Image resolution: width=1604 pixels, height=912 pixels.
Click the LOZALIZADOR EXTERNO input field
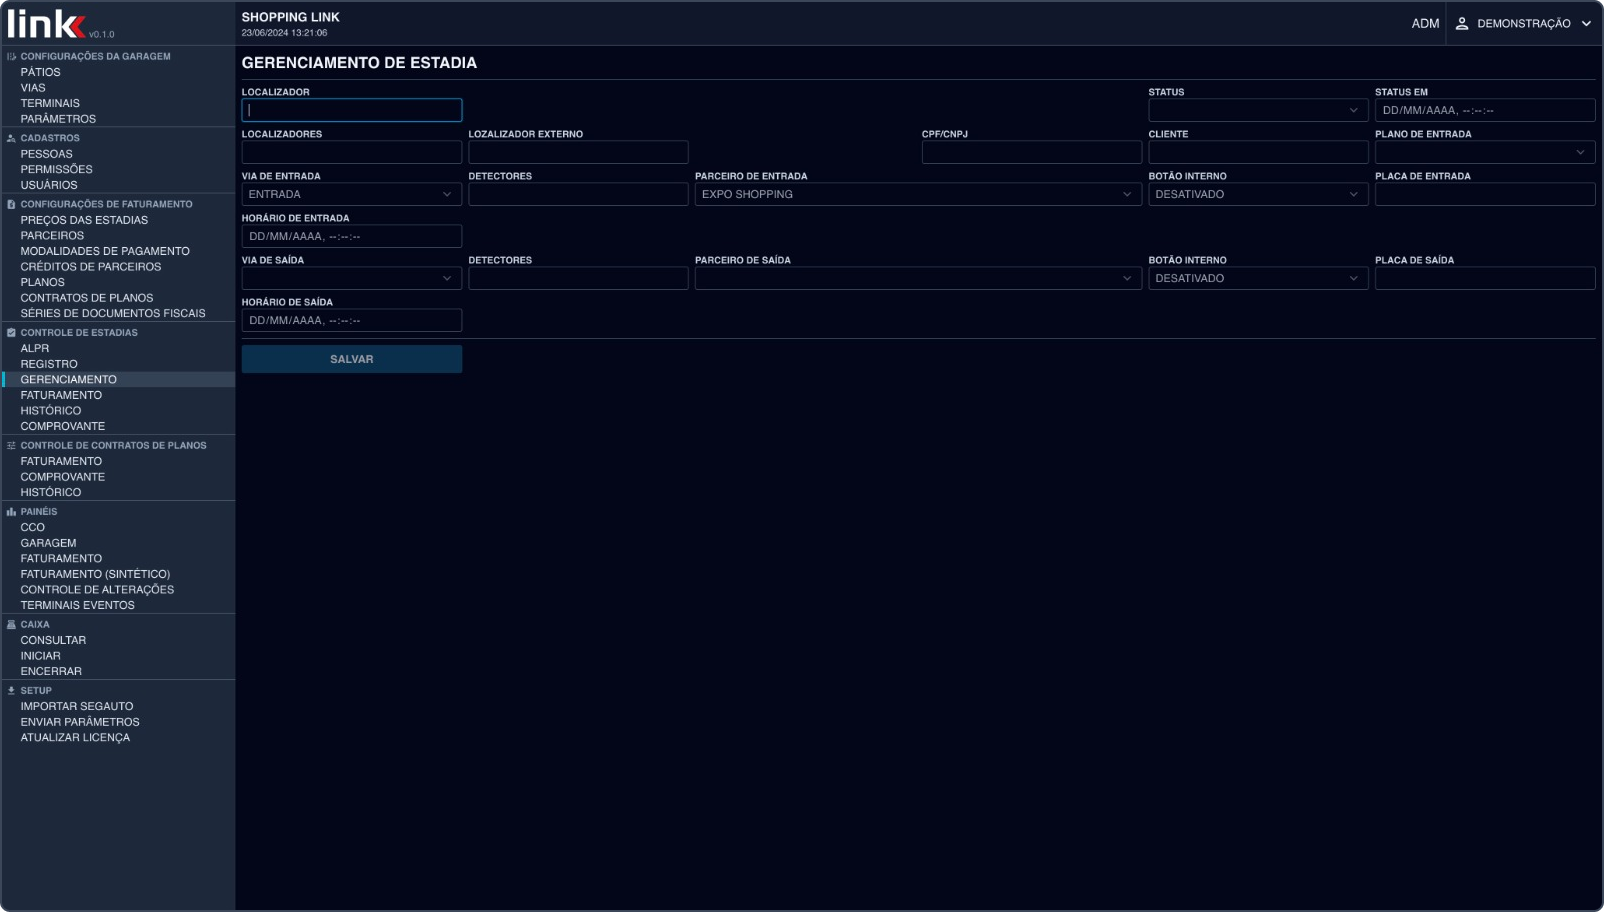click(578, 152)
